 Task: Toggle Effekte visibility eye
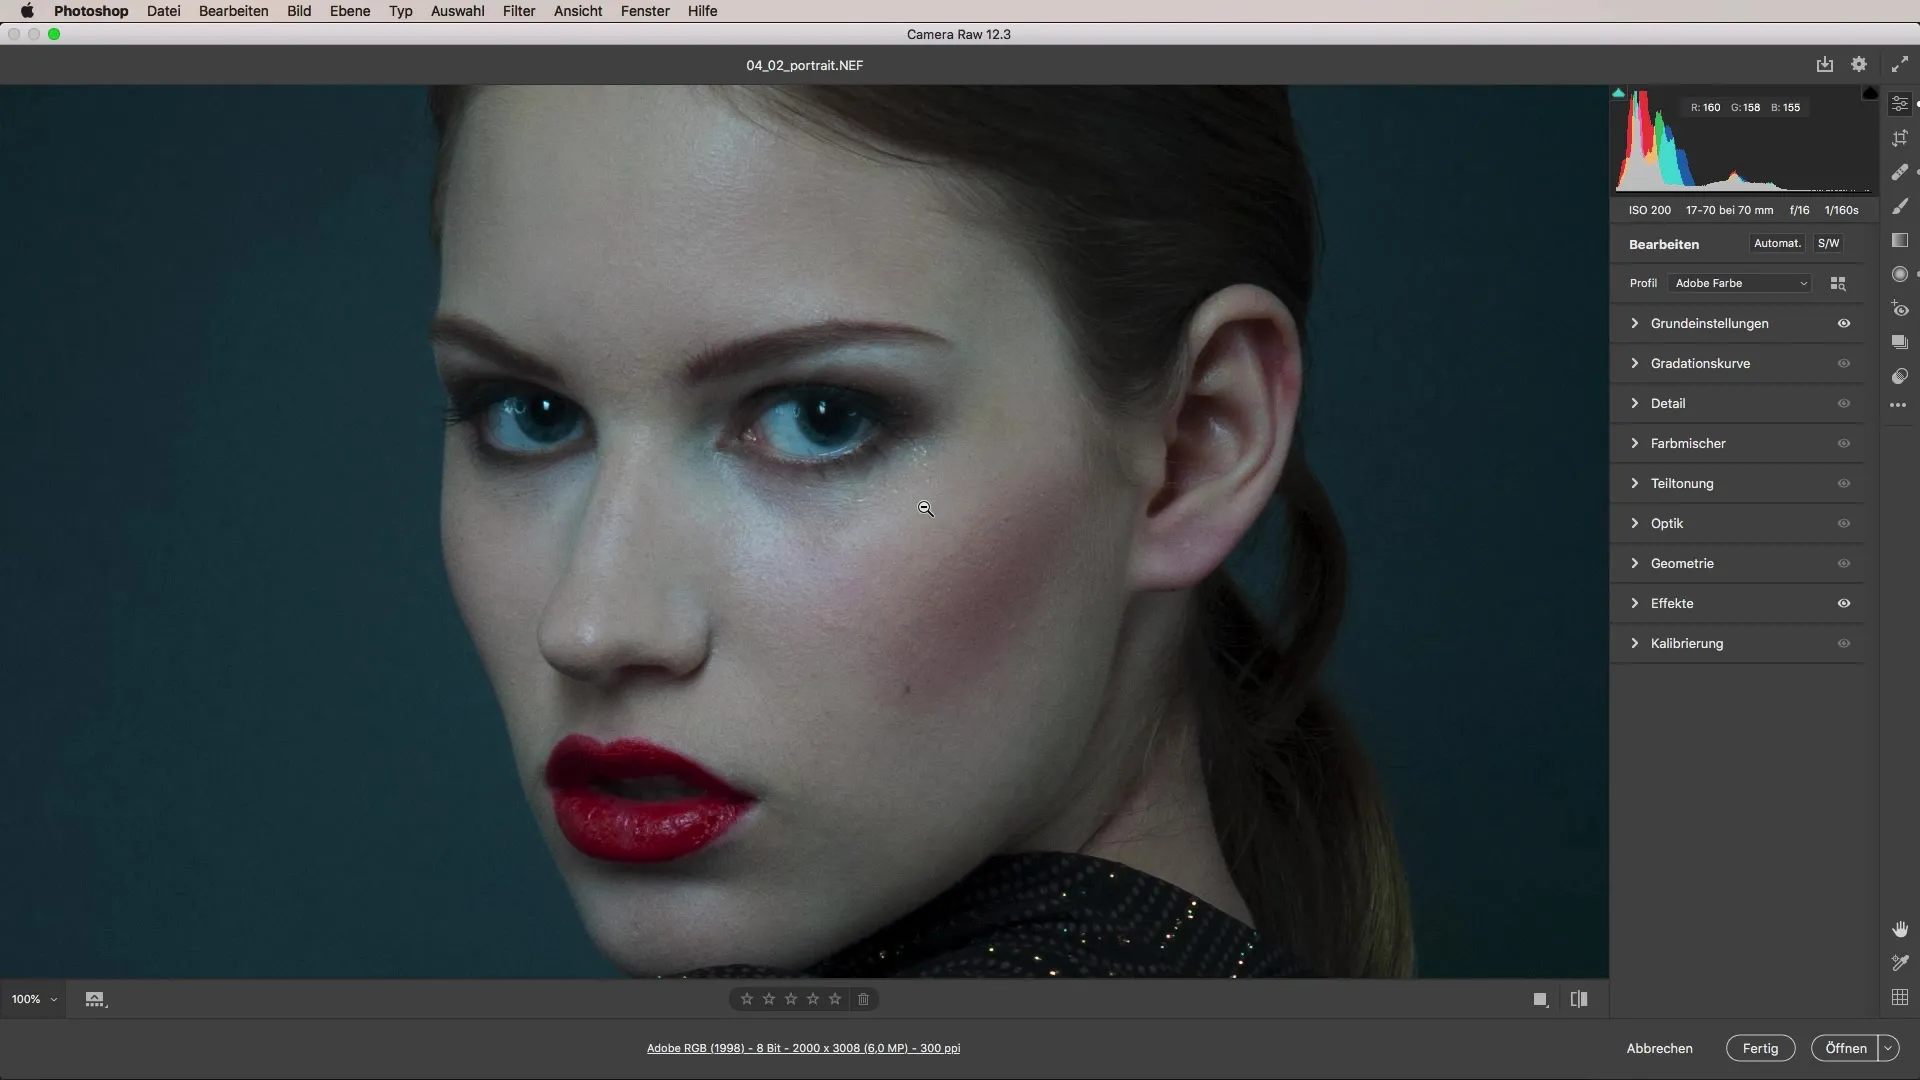click(1844, 603)
